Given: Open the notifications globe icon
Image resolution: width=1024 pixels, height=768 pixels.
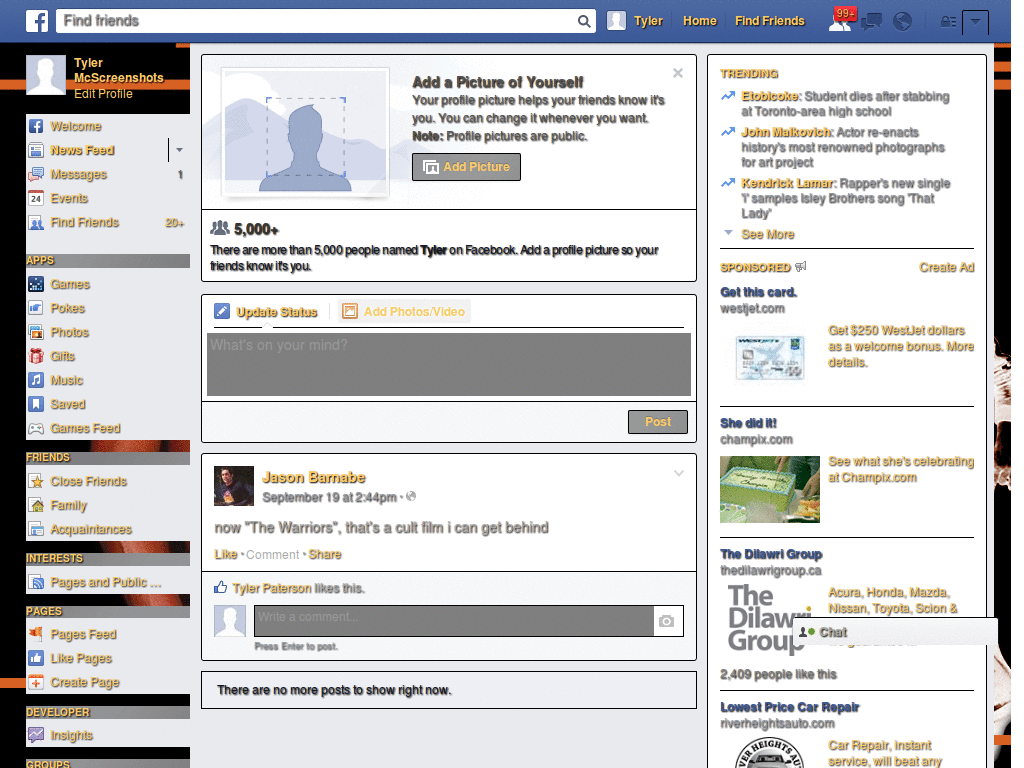Looking at the screenshot, I should 903,22.
